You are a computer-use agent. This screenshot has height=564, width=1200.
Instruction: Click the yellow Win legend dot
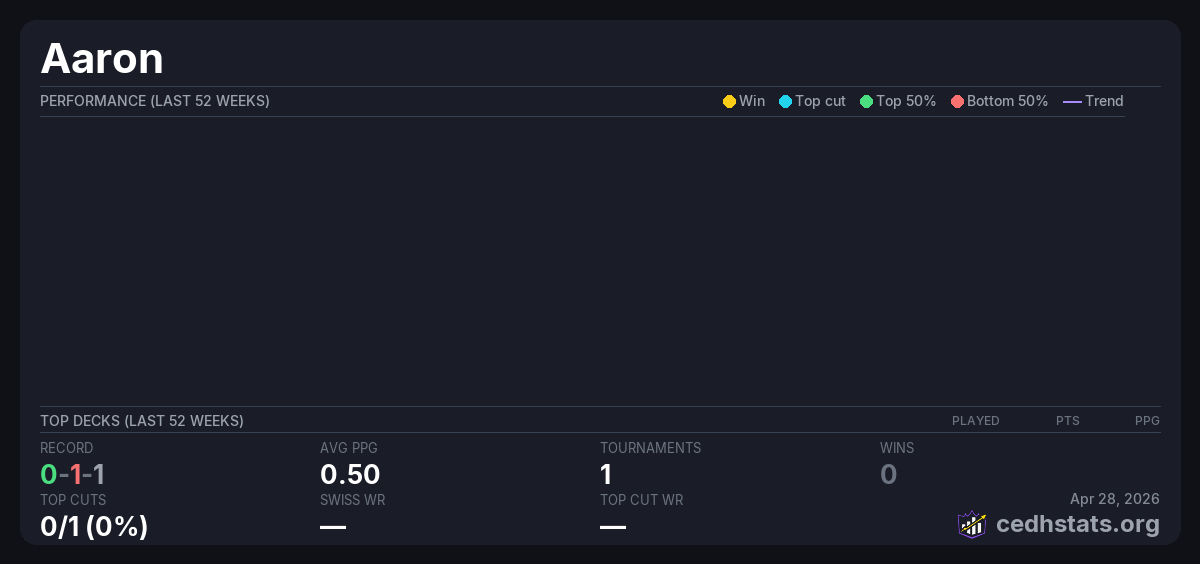tap(729, 101)
